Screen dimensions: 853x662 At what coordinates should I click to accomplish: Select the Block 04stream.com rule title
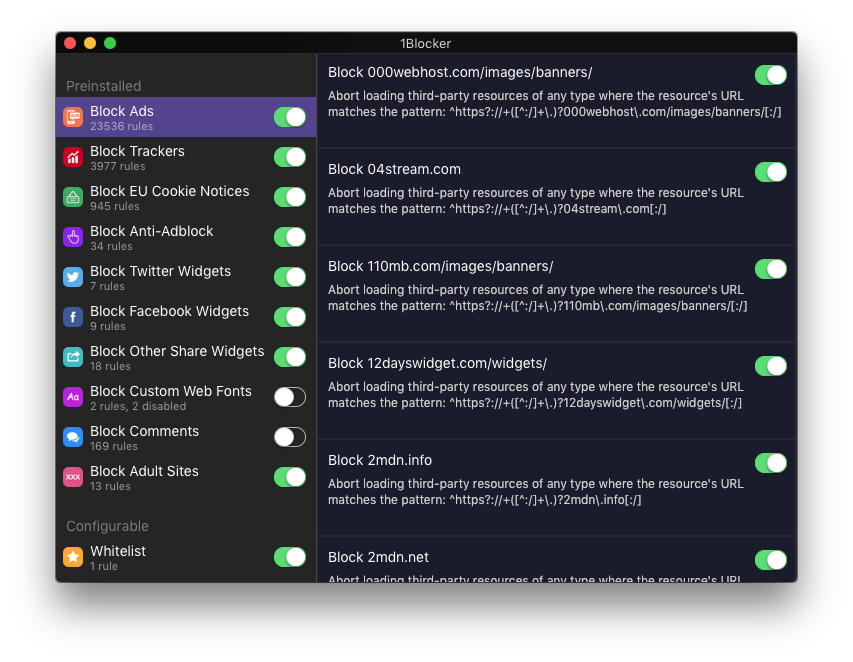394,169
